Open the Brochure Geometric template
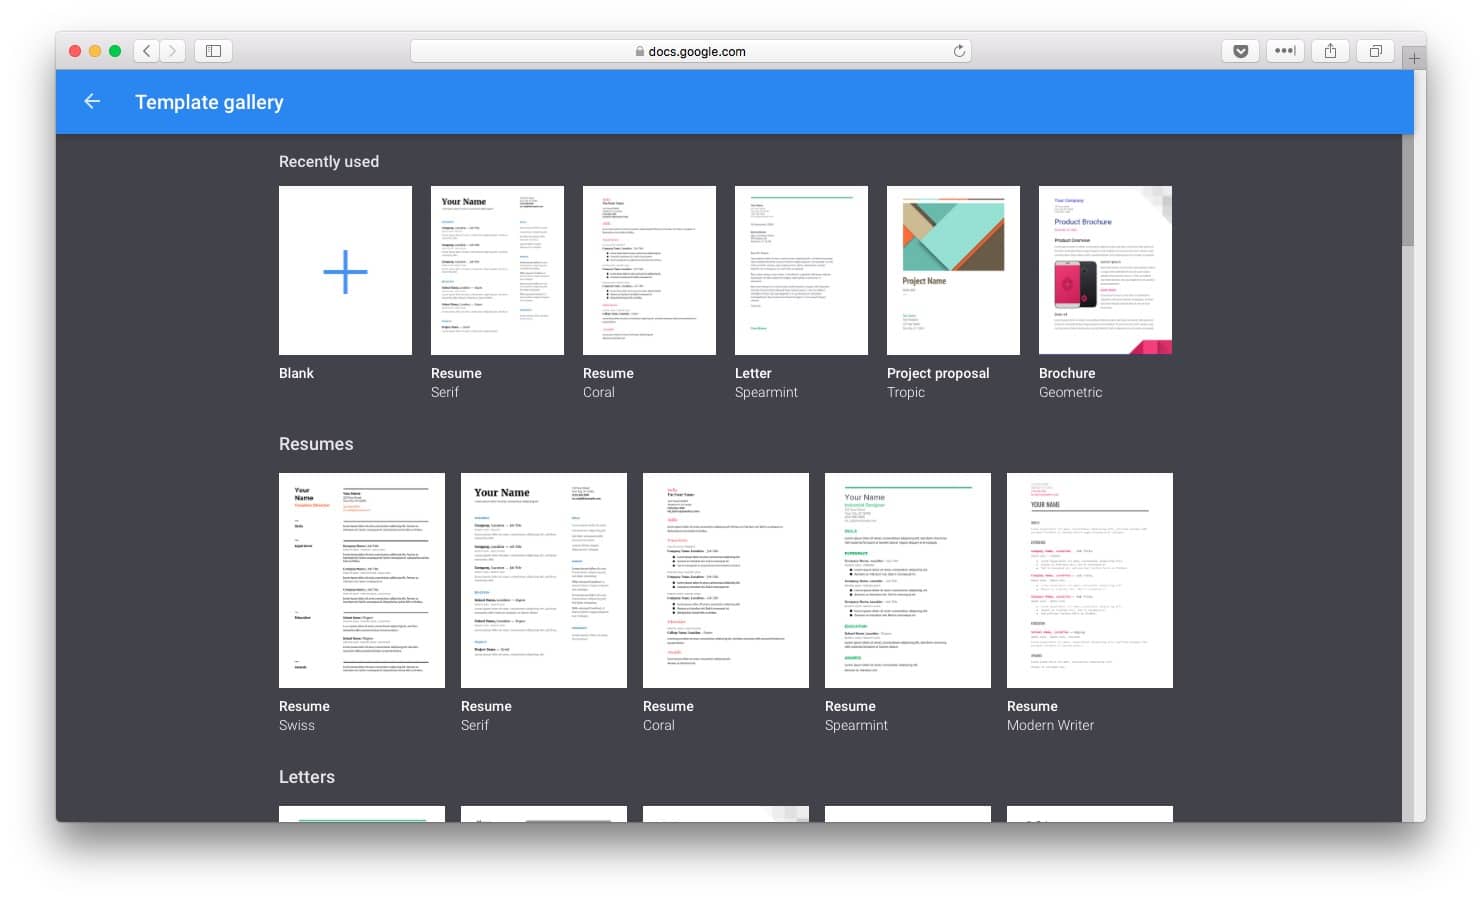Viewport: 1482px width, 902px height. (1105, 271)
